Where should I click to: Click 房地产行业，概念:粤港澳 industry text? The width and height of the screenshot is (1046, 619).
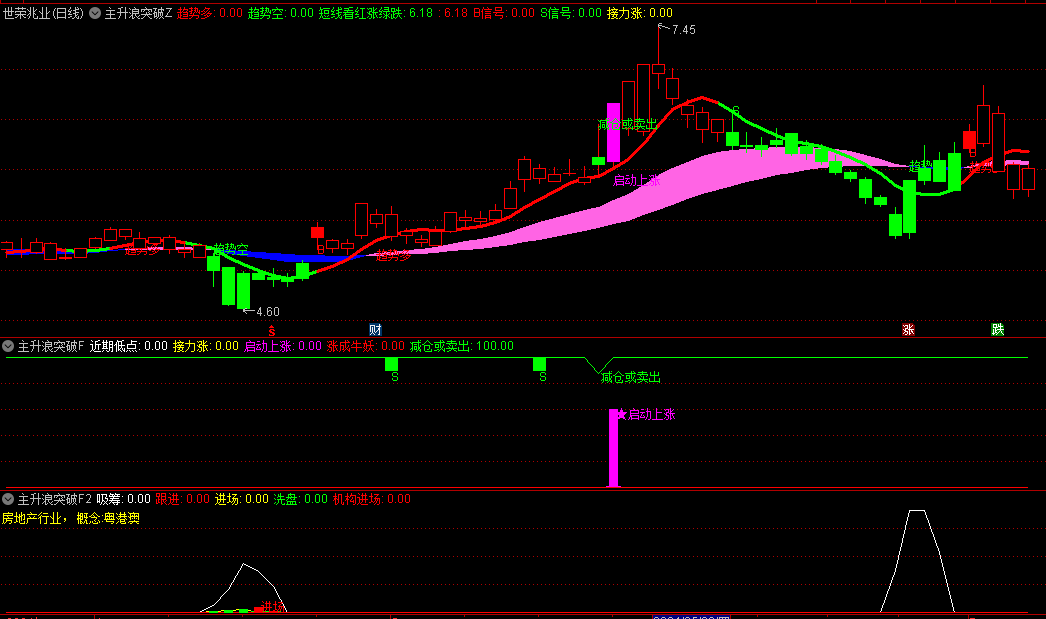71,518
